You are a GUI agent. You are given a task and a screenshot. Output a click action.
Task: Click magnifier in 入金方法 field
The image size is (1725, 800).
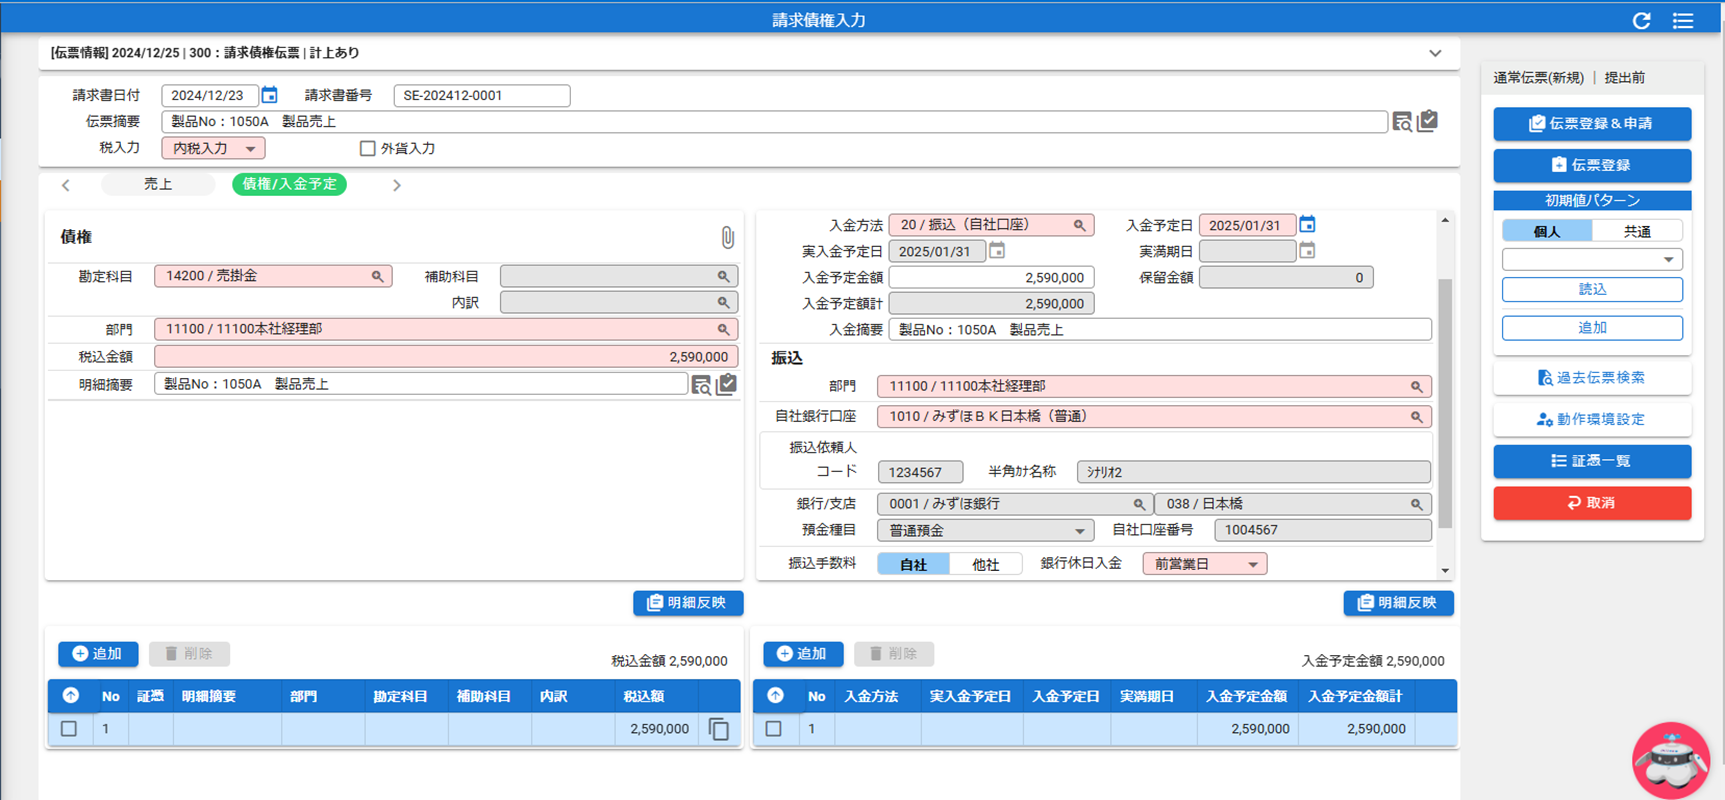[1080, 225]
